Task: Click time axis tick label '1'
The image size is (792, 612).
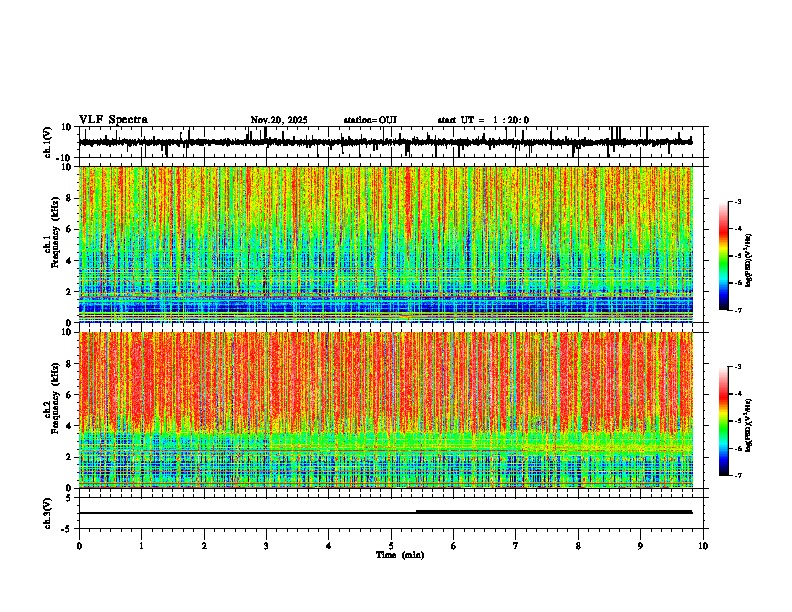Action: 141,546
